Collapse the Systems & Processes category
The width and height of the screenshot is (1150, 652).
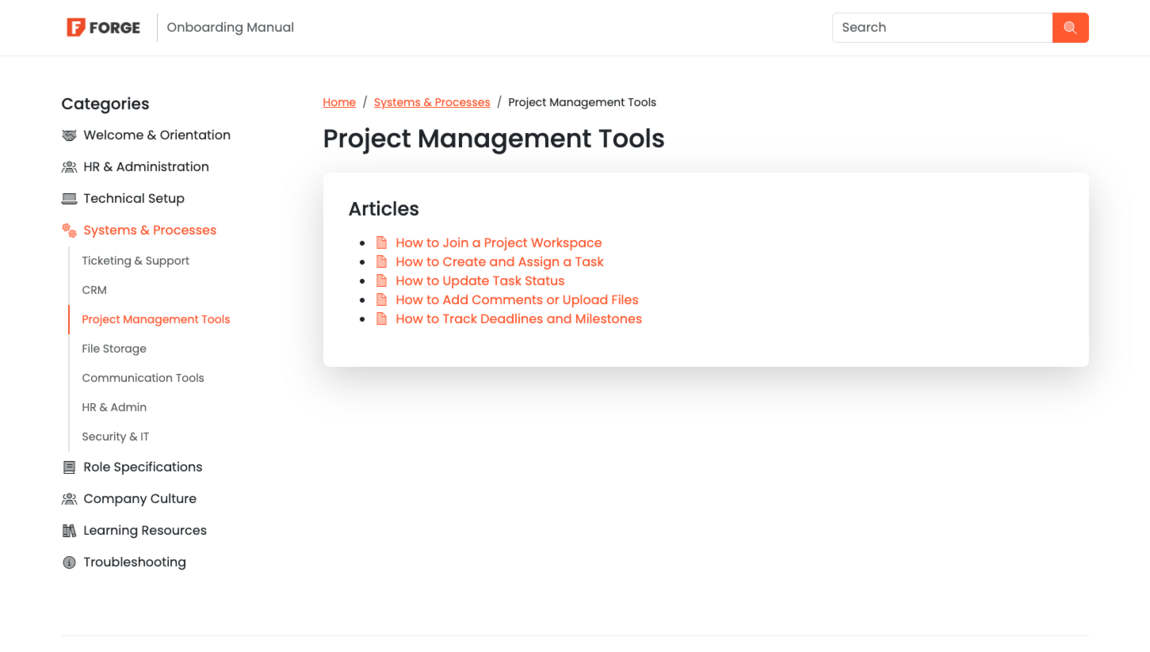[149, 230]
